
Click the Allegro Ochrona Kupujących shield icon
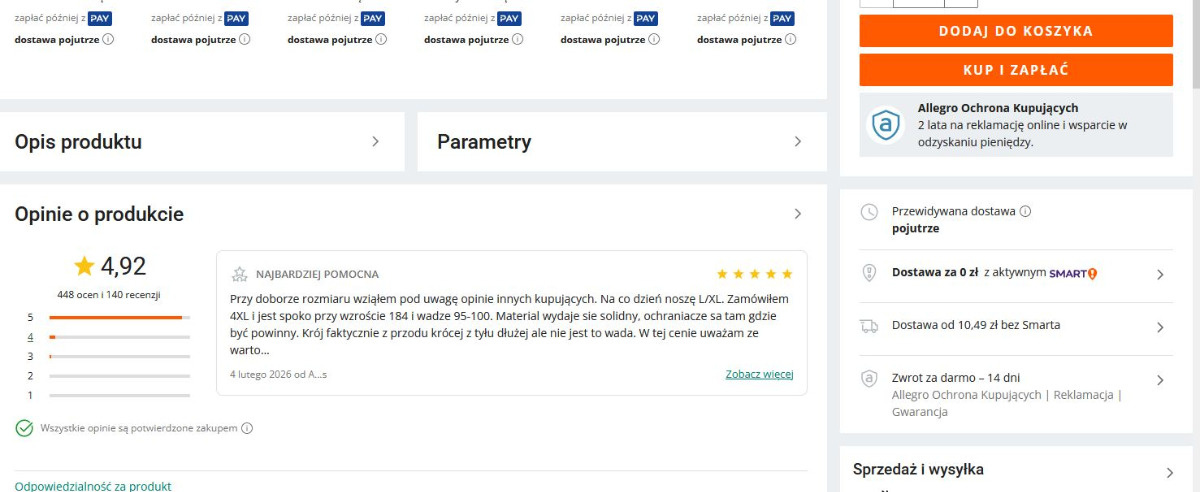(885, 125)
